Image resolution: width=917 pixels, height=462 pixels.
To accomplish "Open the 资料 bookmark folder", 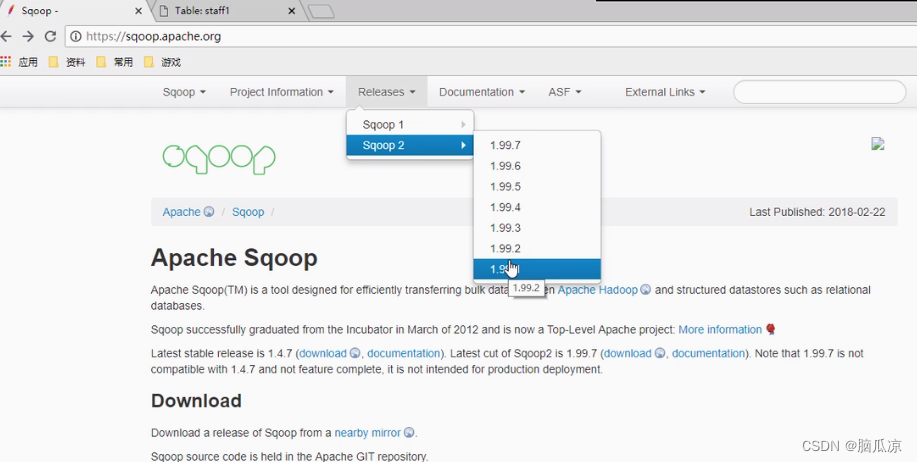I will click(x=67, y=62).
